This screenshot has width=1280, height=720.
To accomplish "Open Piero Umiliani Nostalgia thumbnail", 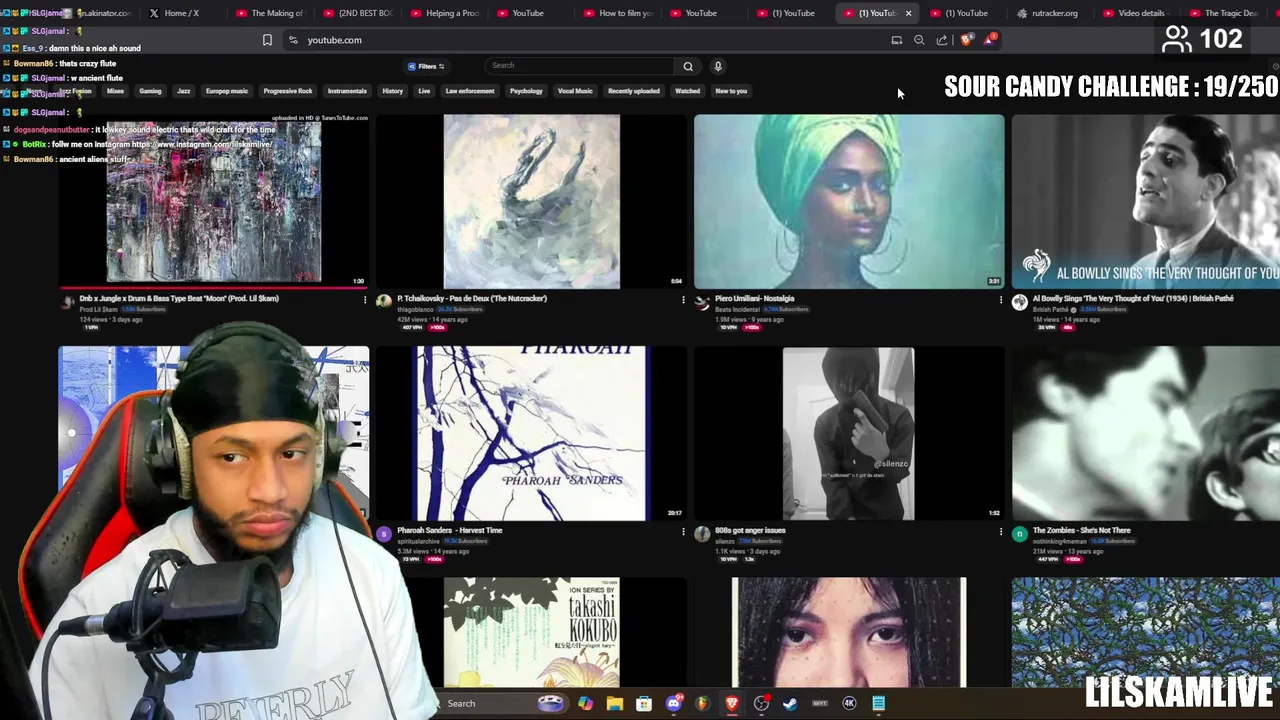I will [x=849, y=201].
